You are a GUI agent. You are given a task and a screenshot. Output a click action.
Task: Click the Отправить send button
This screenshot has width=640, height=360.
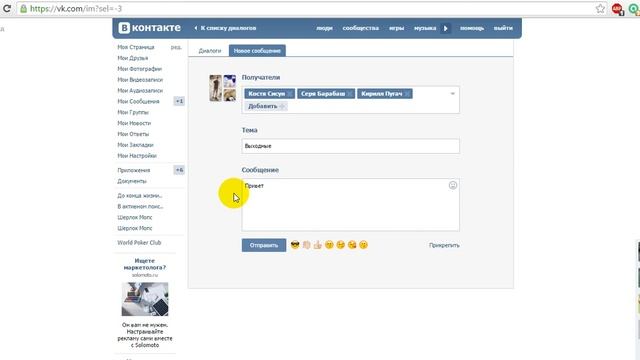coord(264,245)
